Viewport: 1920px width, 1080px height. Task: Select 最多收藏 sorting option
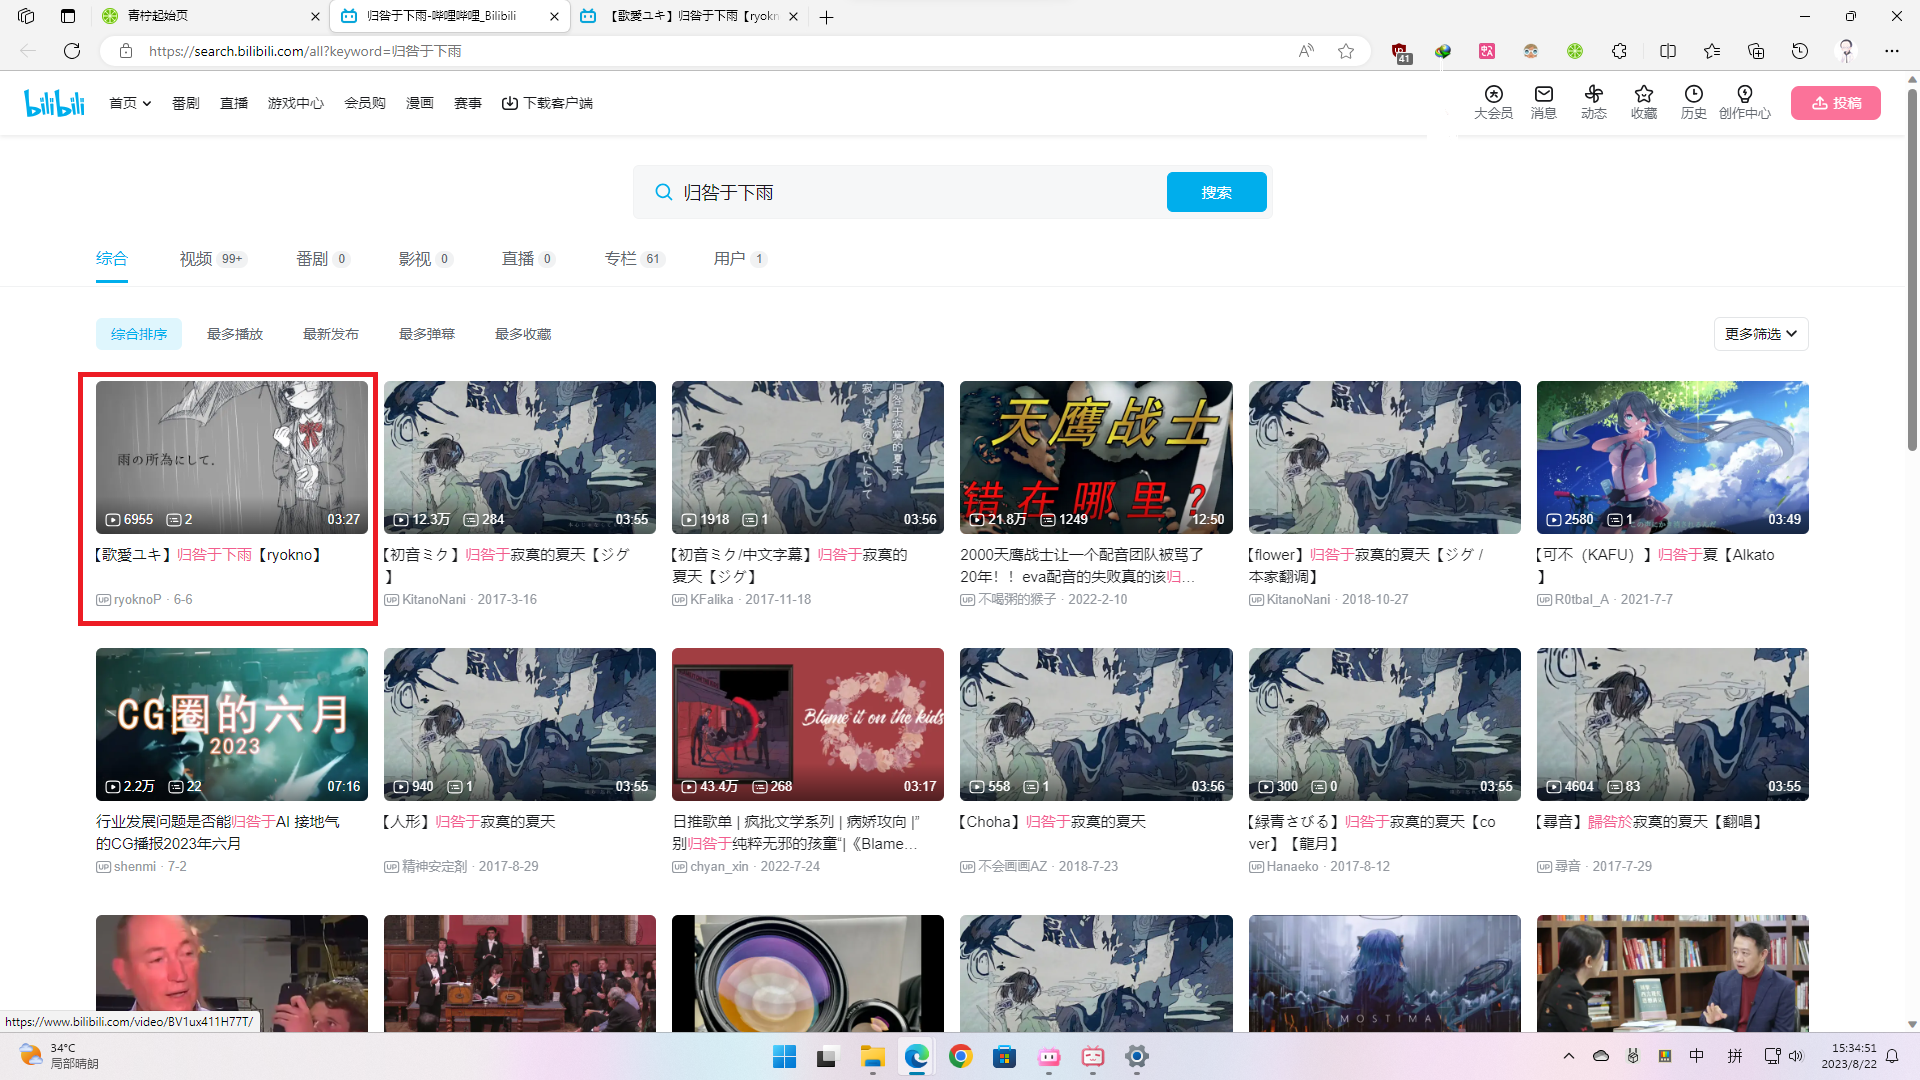(522, 333)
